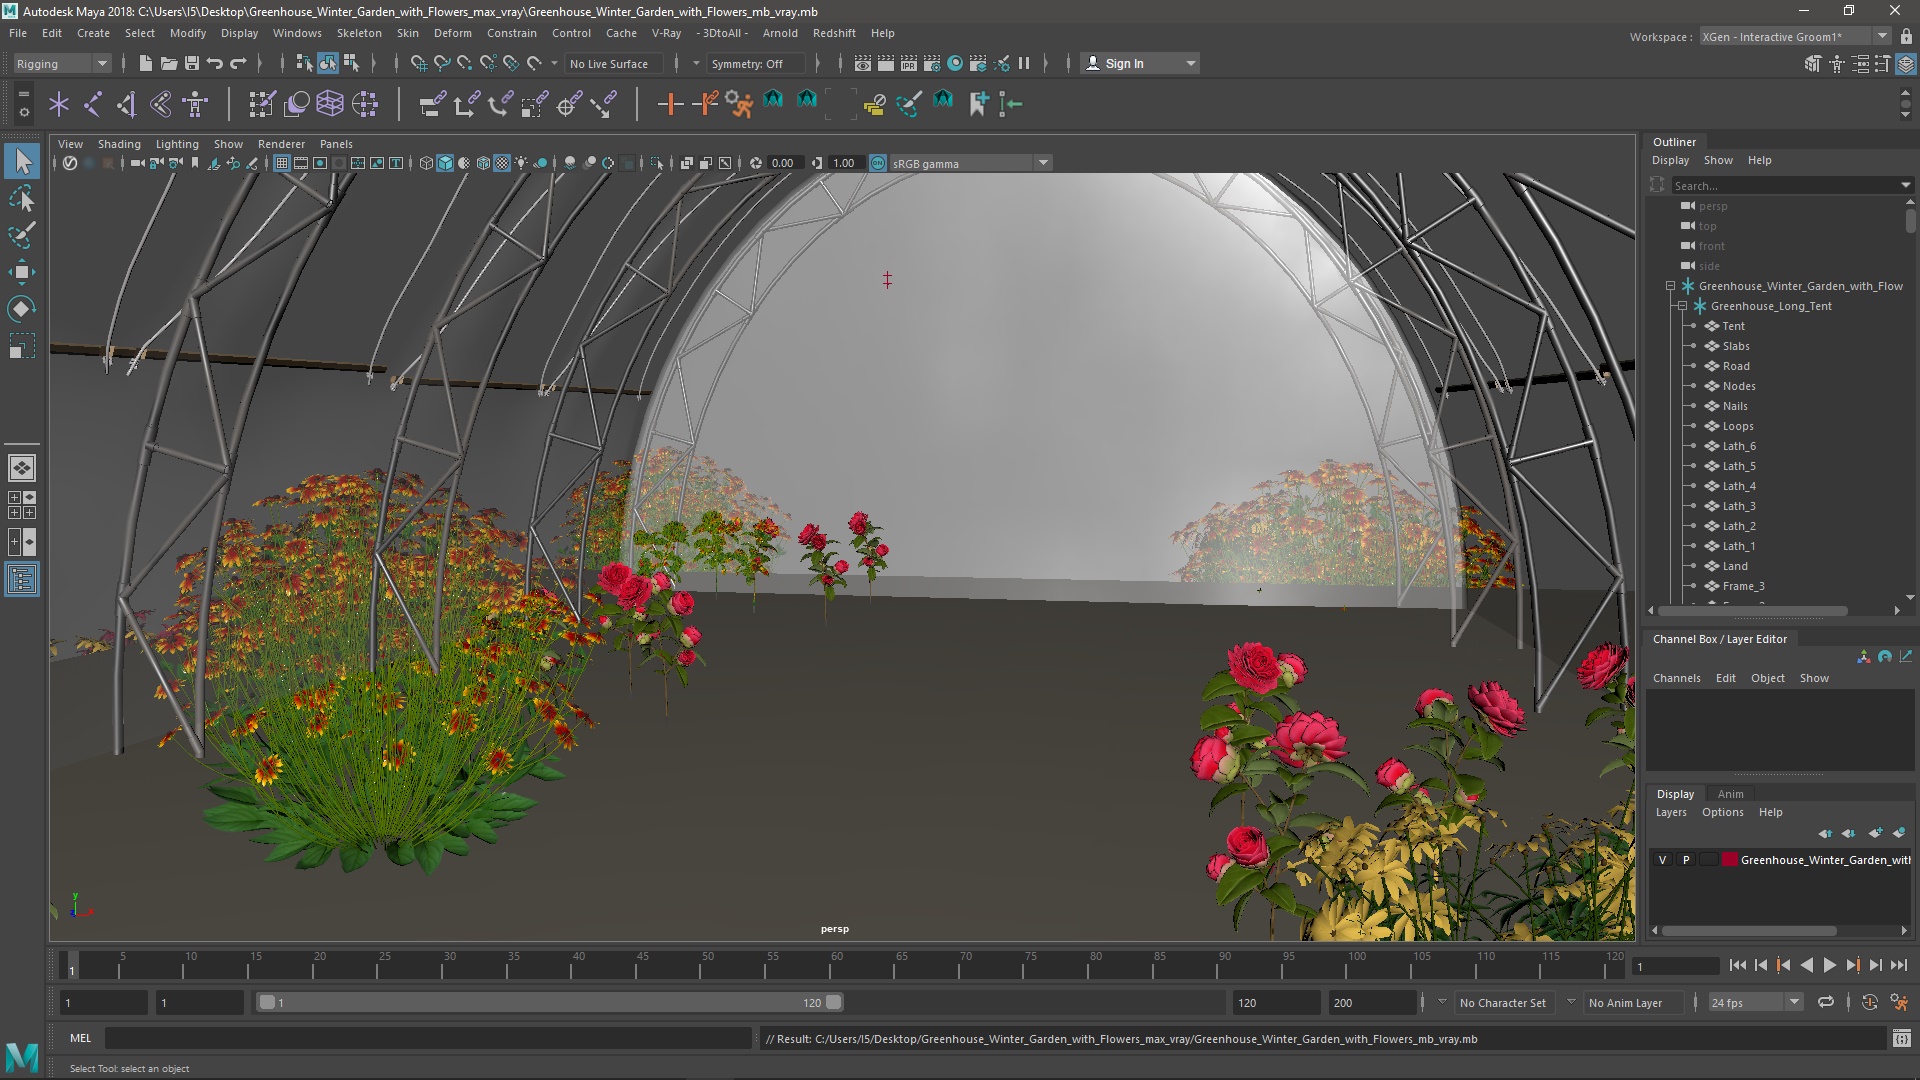Open the viewport Shading menu
The image size is (1920, 1080).
pyautogui.click(x=119, y=144)
